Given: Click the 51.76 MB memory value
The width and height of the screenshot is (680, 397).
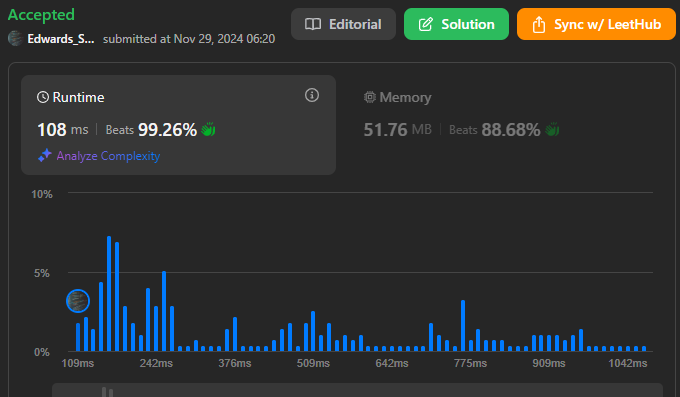Looking at the screenshot, I should 397,129.
